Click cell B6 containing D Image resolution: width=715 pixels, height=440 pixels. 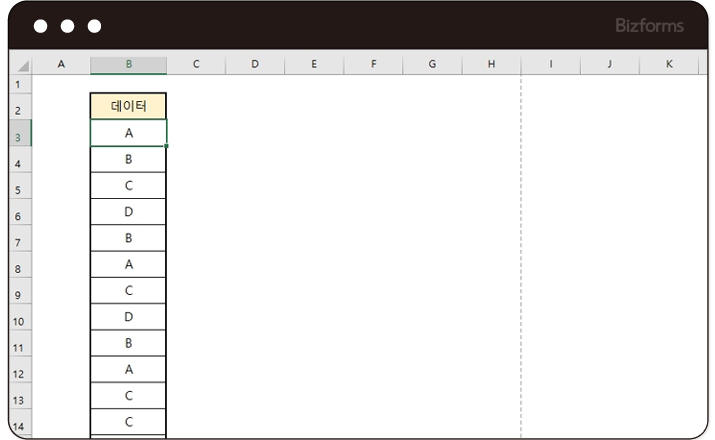point(129,212)
